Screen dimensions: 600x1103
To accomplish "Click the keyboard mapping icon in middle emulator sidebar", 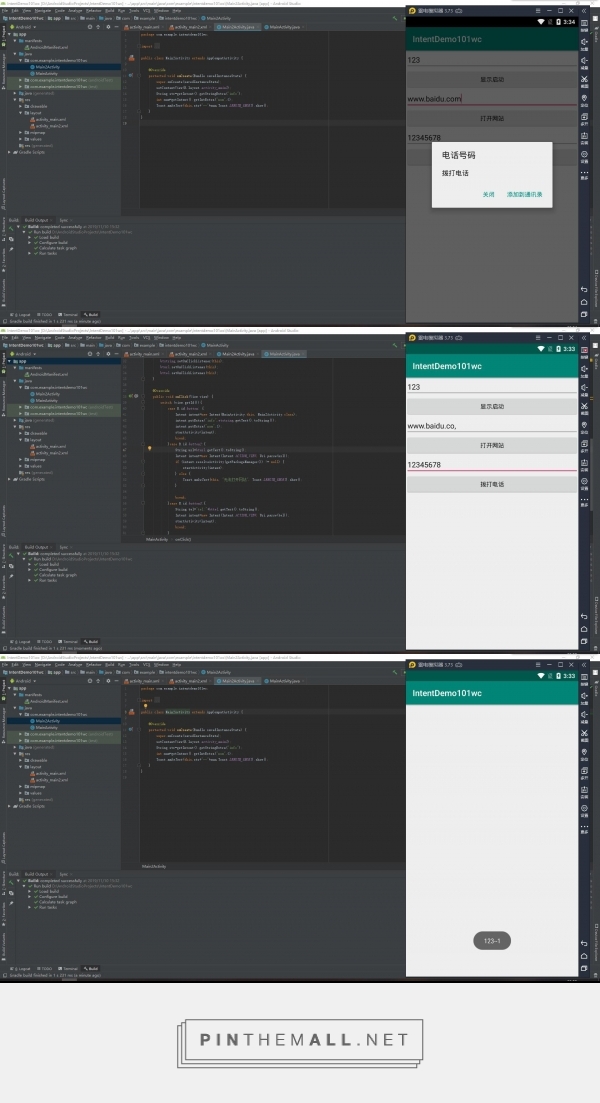I will [585, 350].
